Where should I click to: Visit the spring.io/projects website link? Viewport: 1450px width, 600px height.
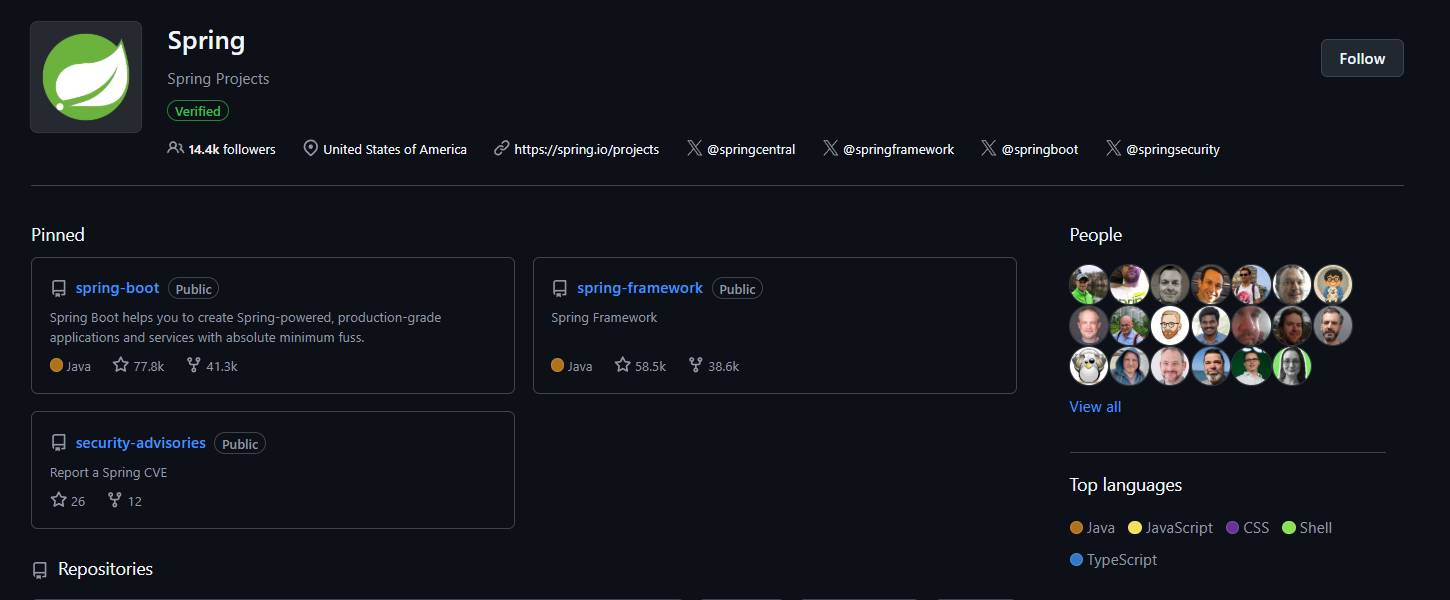pyautogui.click(x=586, y=149)
